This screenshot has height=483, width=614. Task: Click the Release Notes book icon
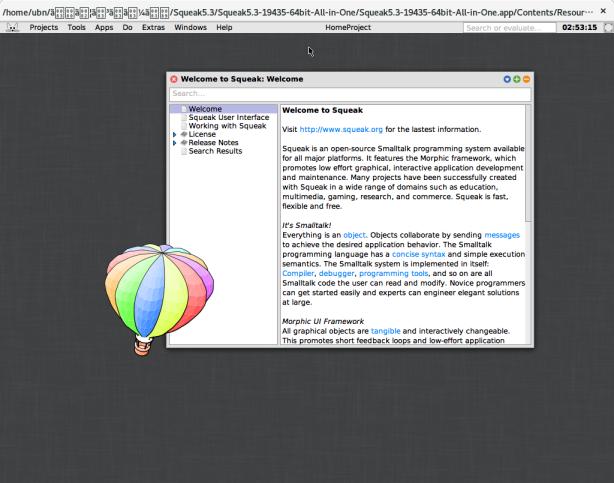click(184, 143)
